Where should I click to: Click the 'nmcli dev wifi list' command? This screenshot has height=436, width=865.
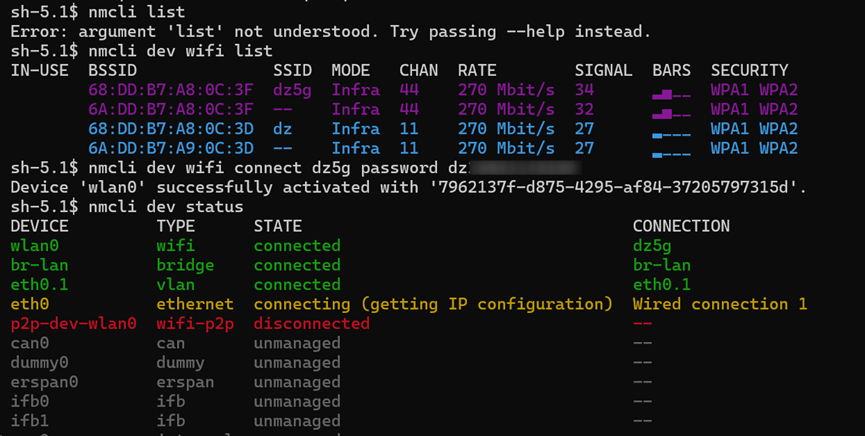point(180,51)
